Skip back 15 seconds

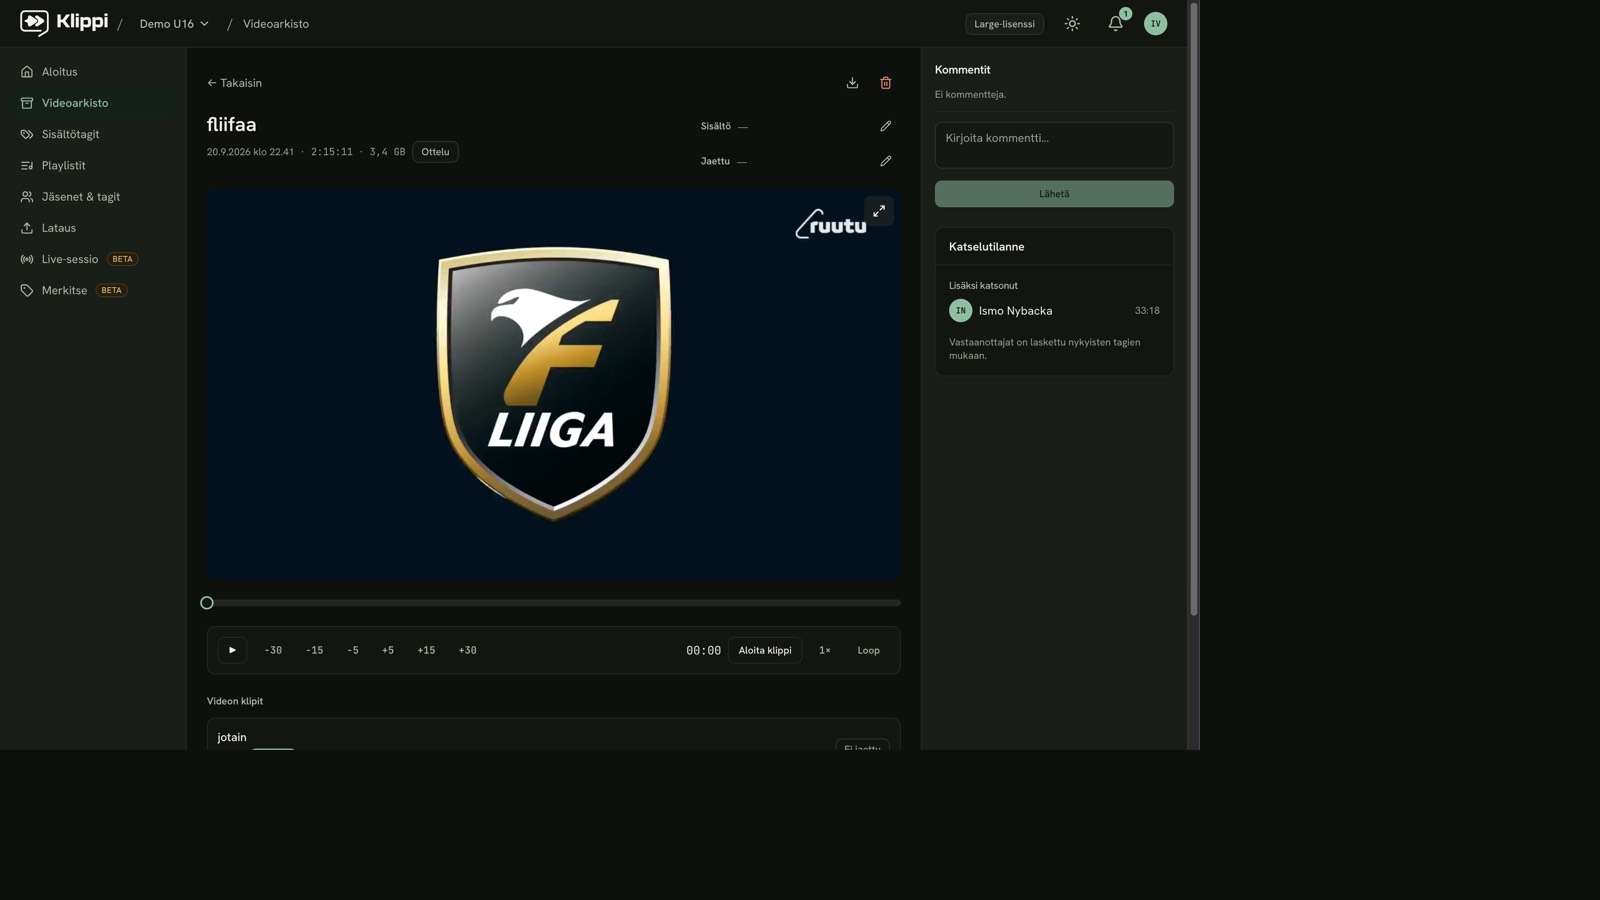tap(314, 650)
